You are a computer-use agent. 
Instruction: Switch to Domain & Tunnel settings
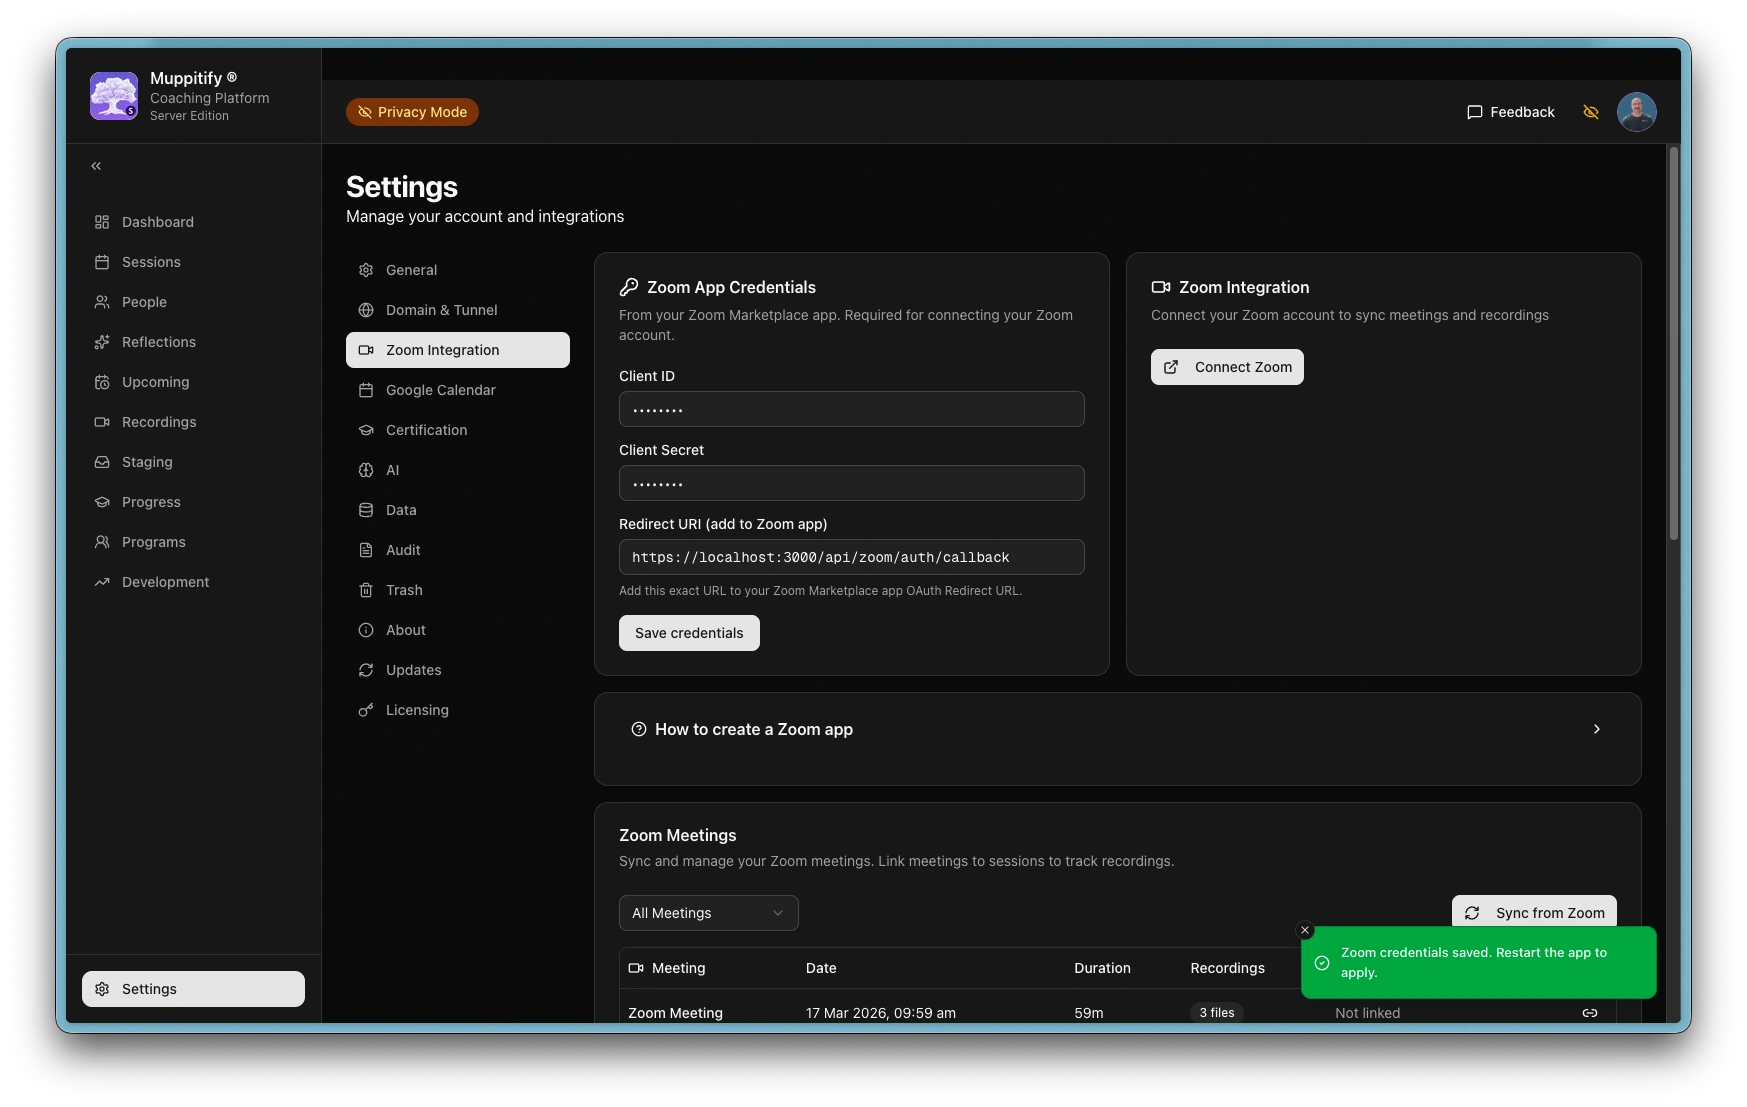coord(441,310)
